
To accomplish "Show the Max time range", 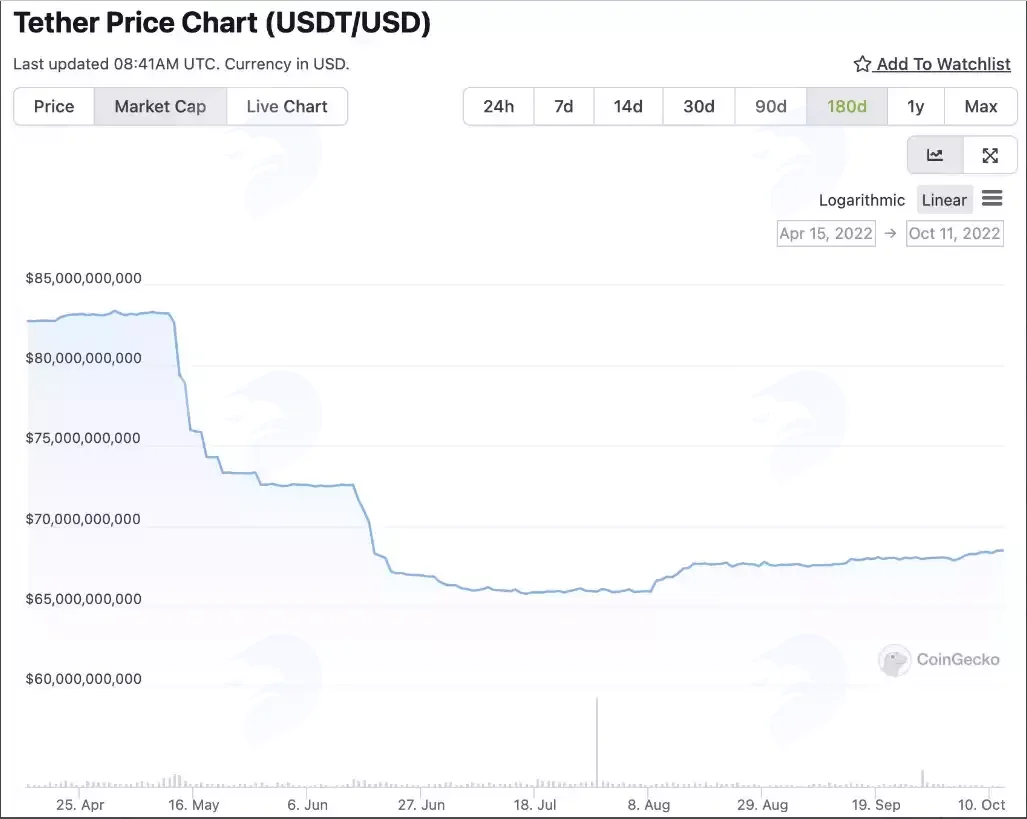I will point(980,106).
